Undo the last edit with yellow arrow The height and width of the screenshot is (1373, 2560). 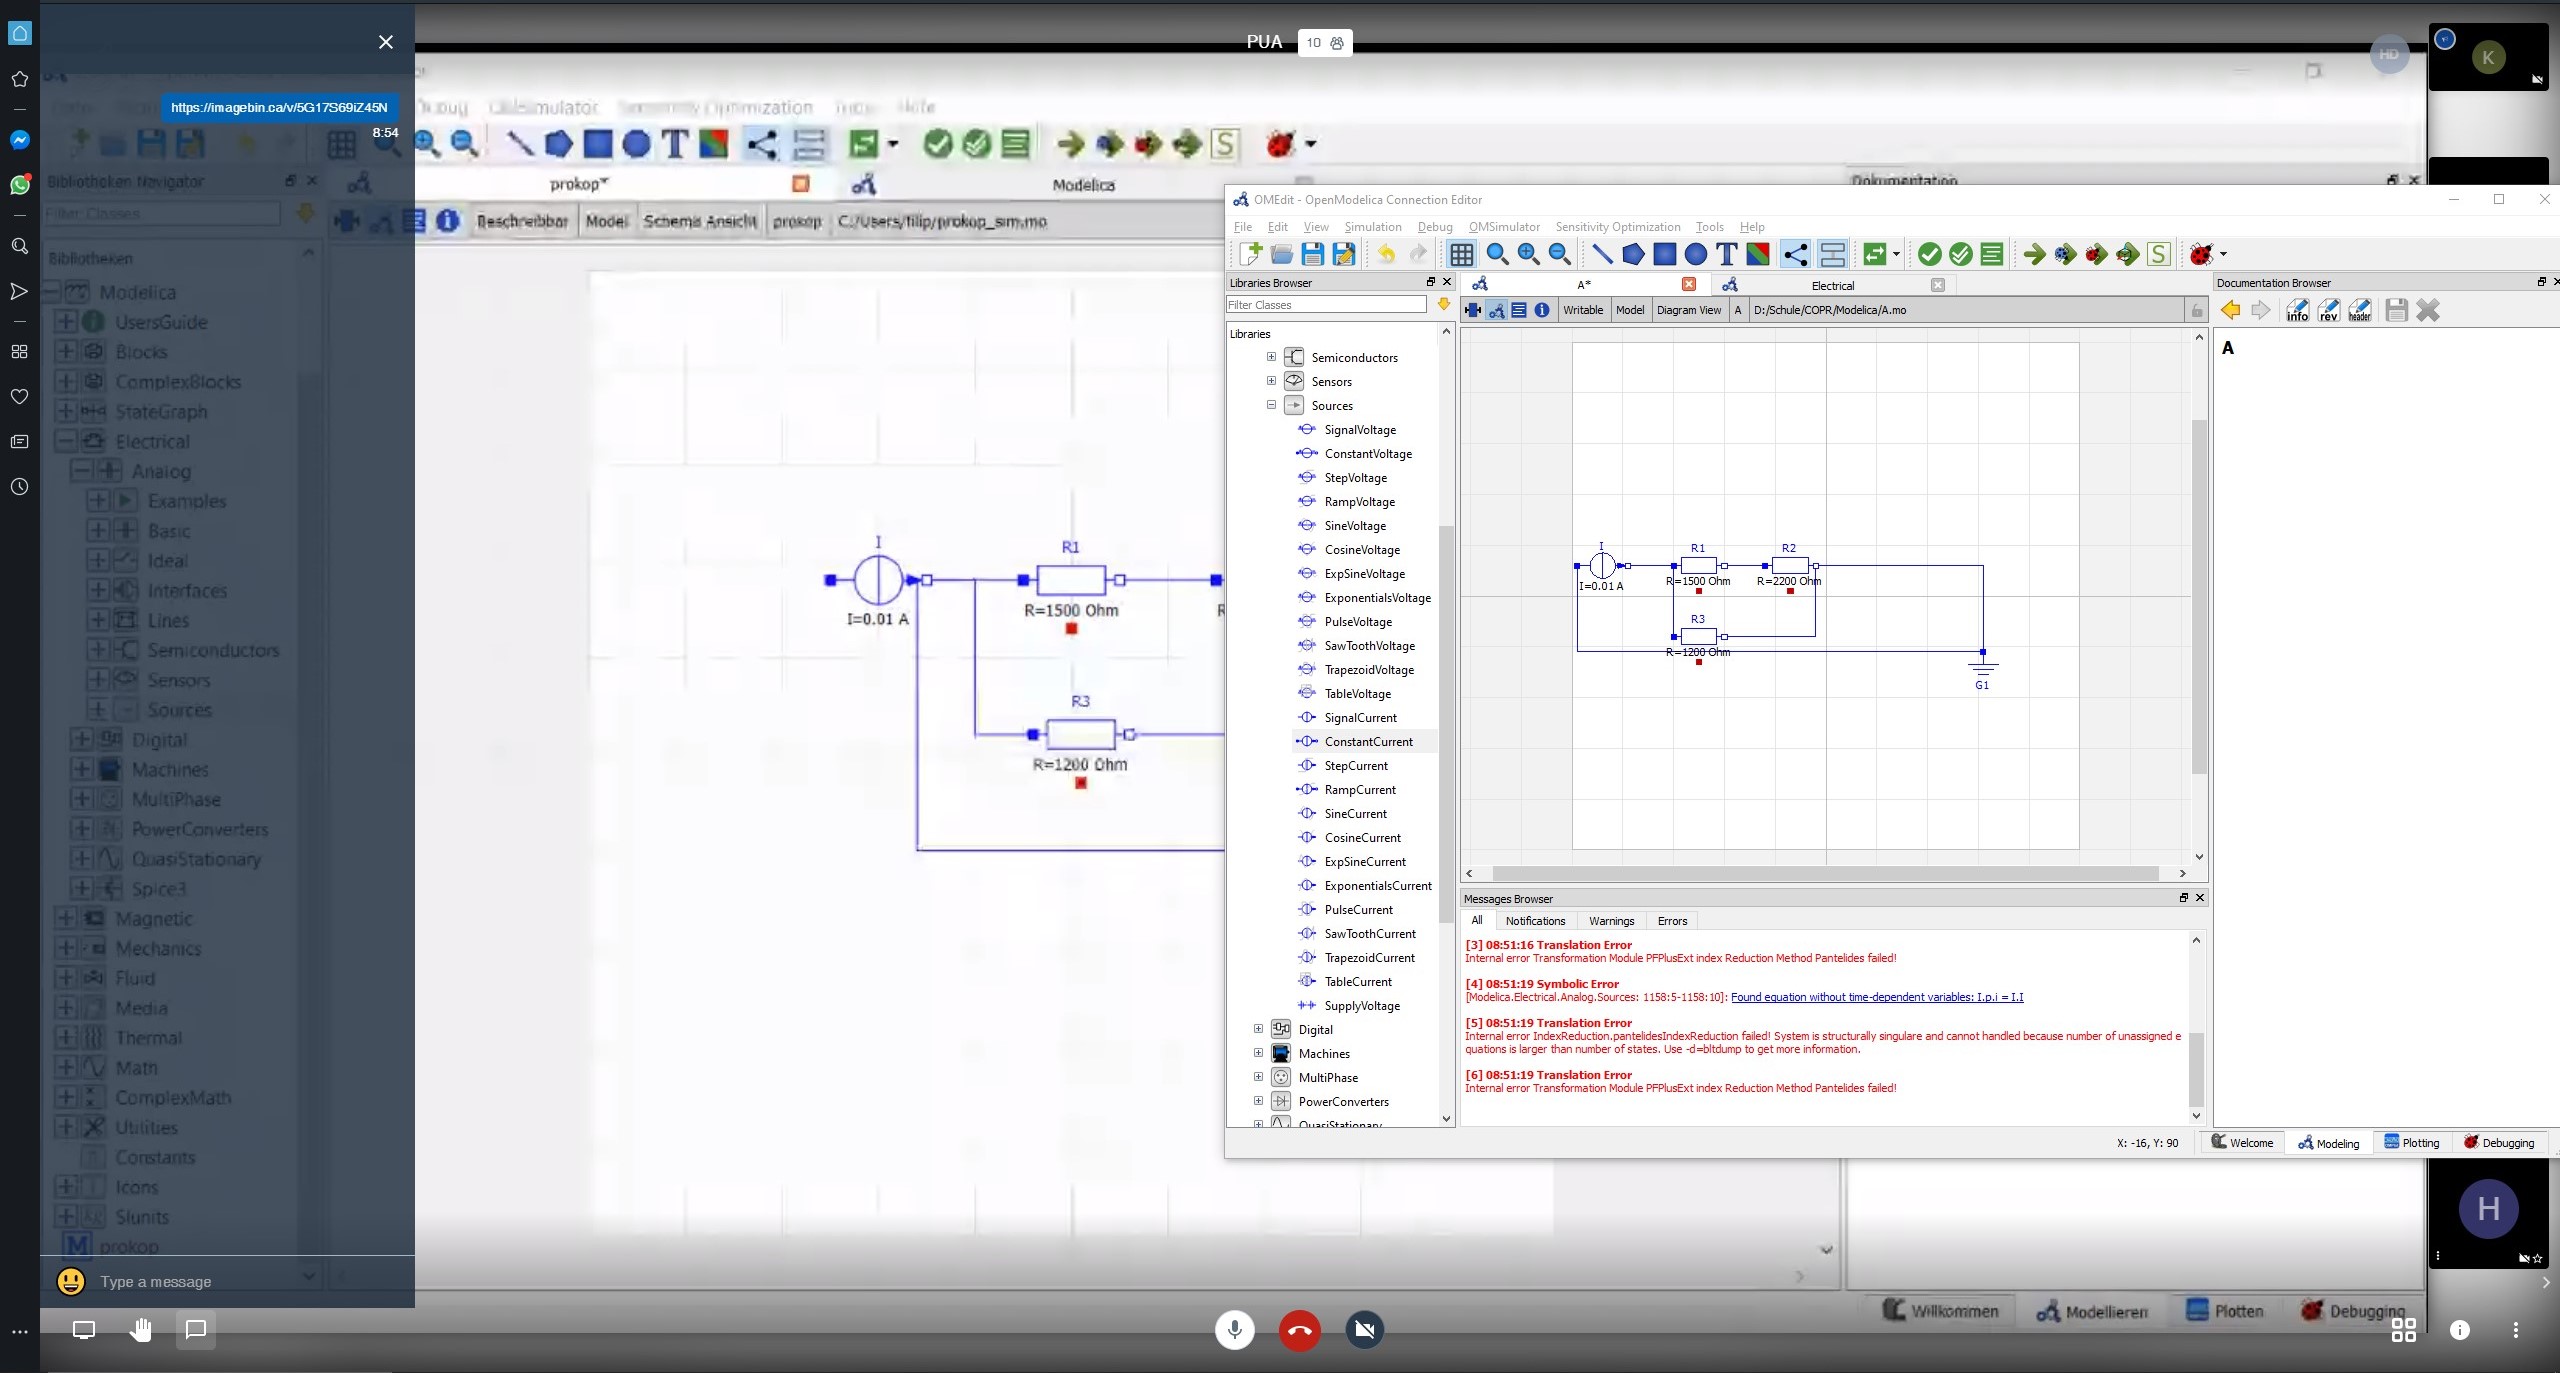[x=1386, y=254]
